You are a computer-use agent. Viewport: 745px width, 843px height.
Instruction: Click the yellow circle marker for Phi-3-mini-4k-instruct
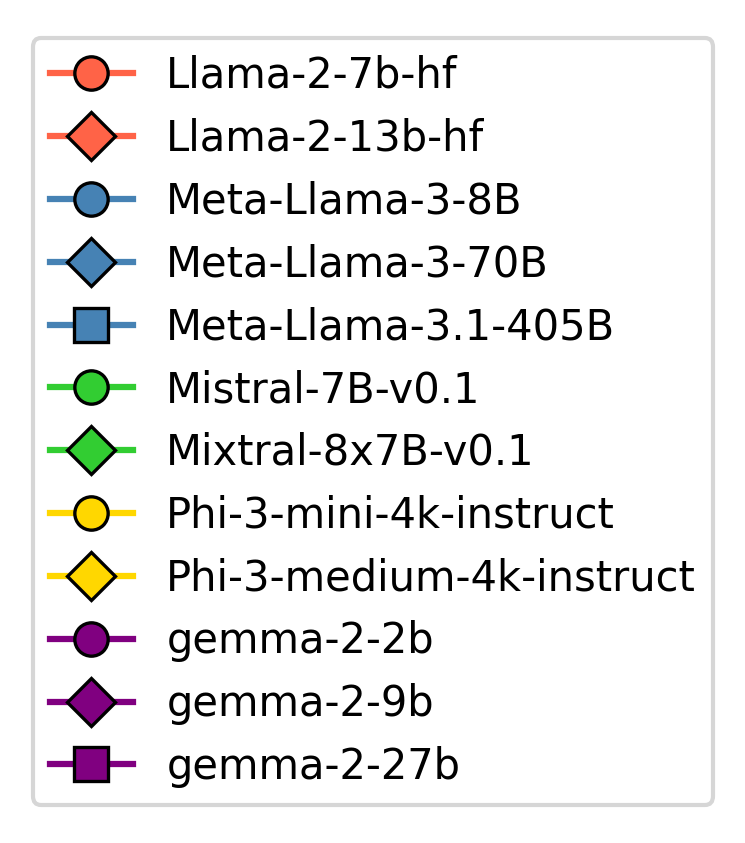[91, 514]
